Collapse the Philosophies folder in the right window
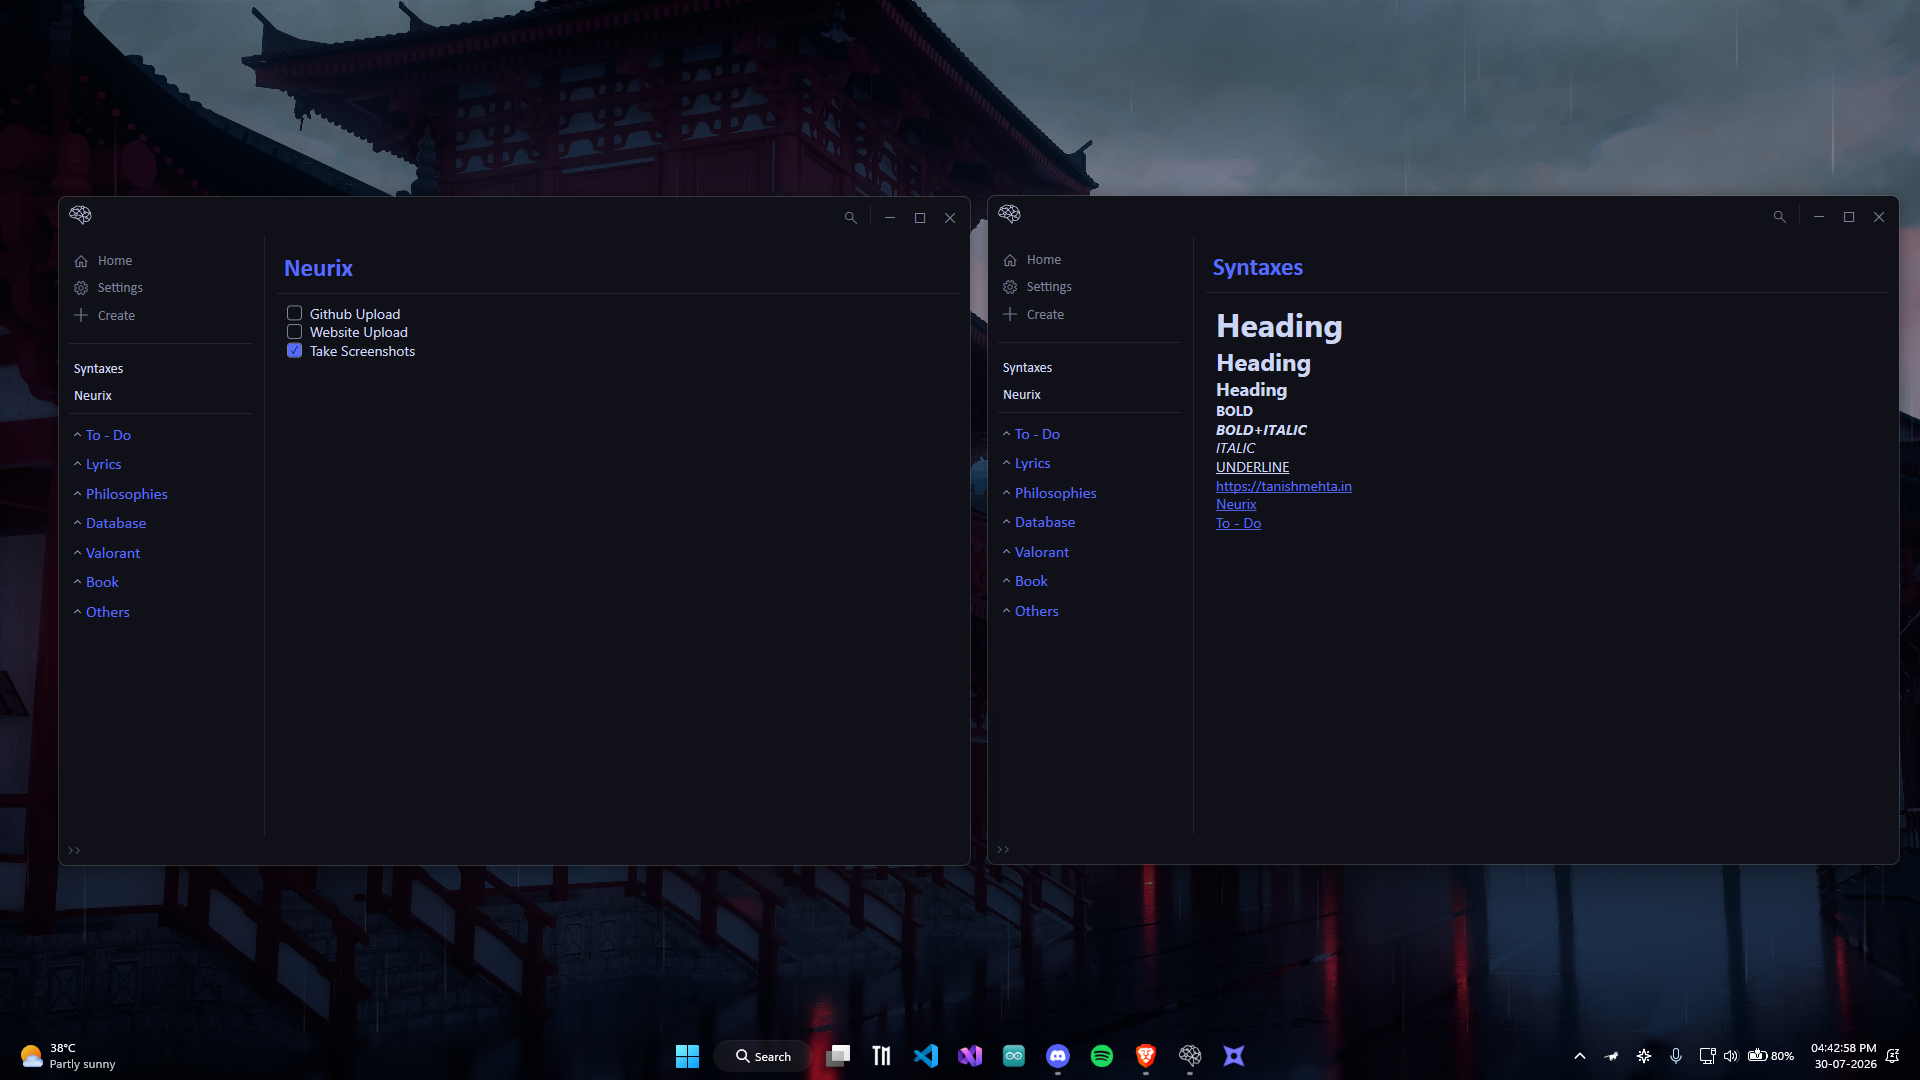The height and width of the screenshot is (1080, 1920). [1006, 493]
